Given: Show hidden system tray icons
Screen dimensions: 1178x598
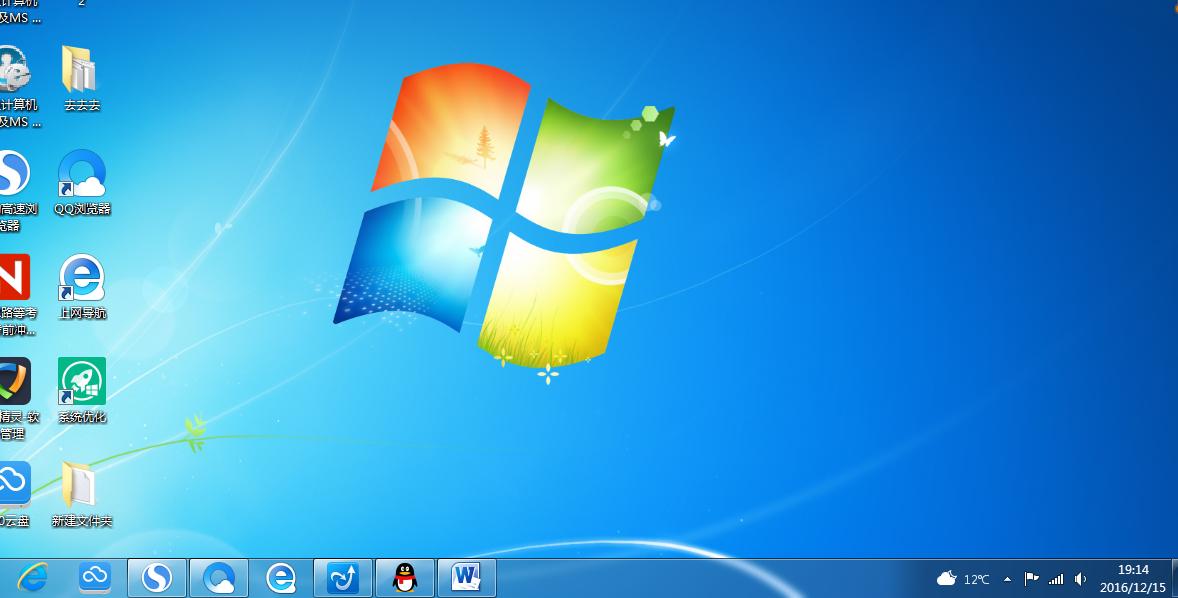Looking at the screenshot, I should tap(1007, 579).
